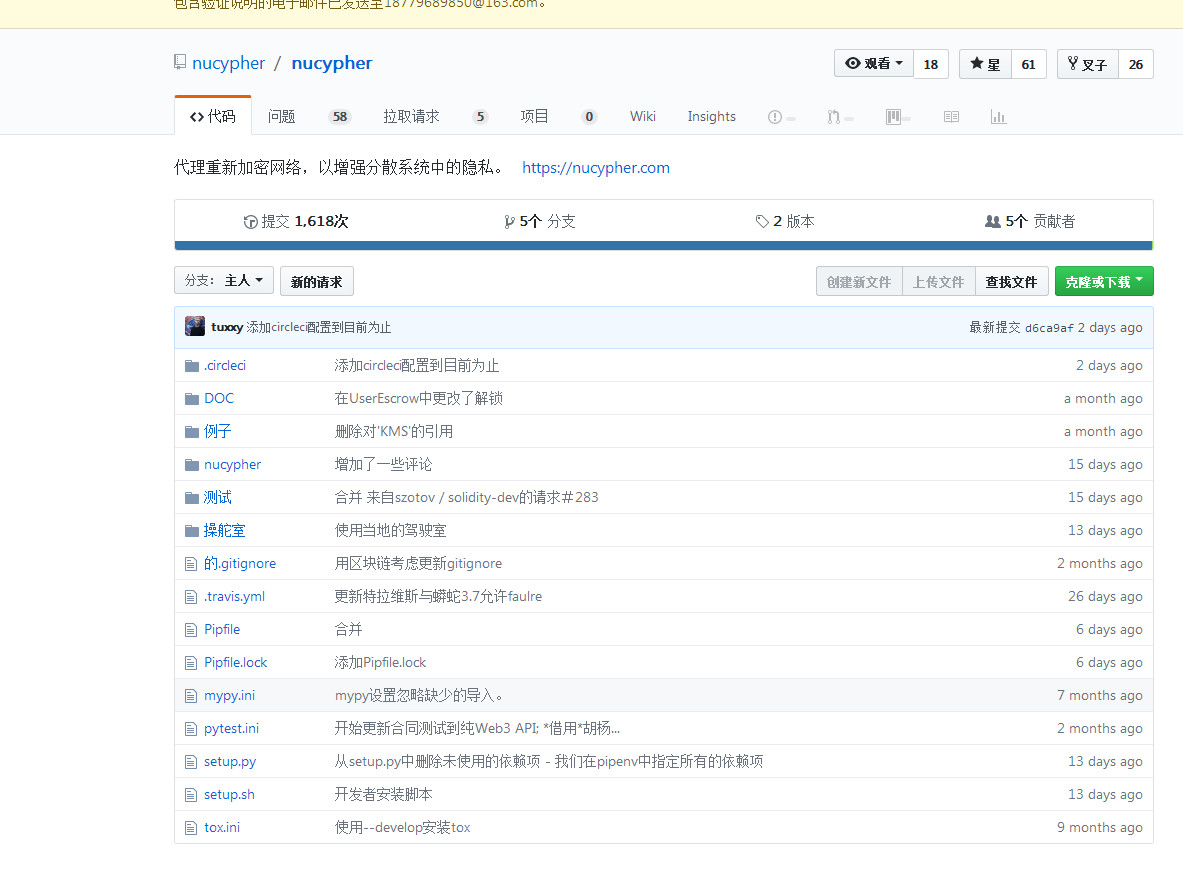View the 5个 贡献者 contributors

pyautogui.click(x=1030, y=221)
